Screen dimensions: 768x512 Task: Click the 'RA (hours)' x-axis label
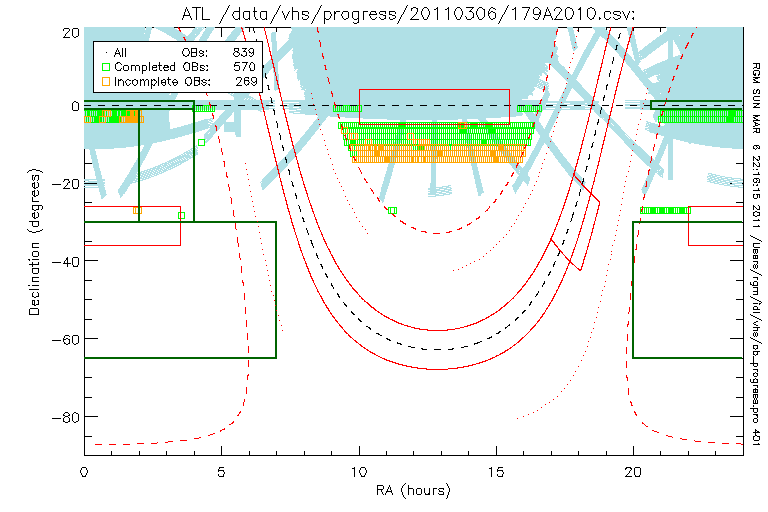(x=414, y=490)
